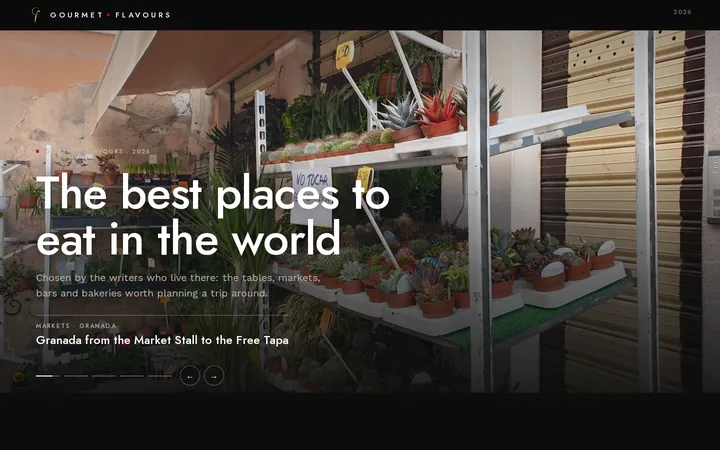Image resolution: width=720 pixels, height=450 pixels.
Task: Click the 'MARKETS · GRANADA' category label
Action: point(76,326)
